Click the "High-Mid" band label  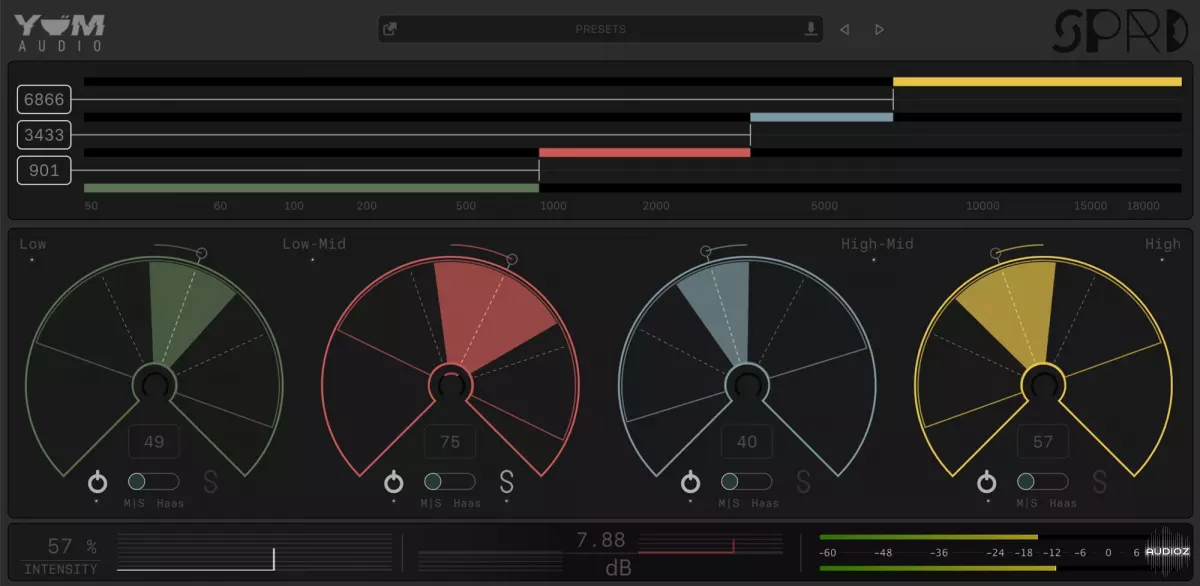[x=877, y=244]
